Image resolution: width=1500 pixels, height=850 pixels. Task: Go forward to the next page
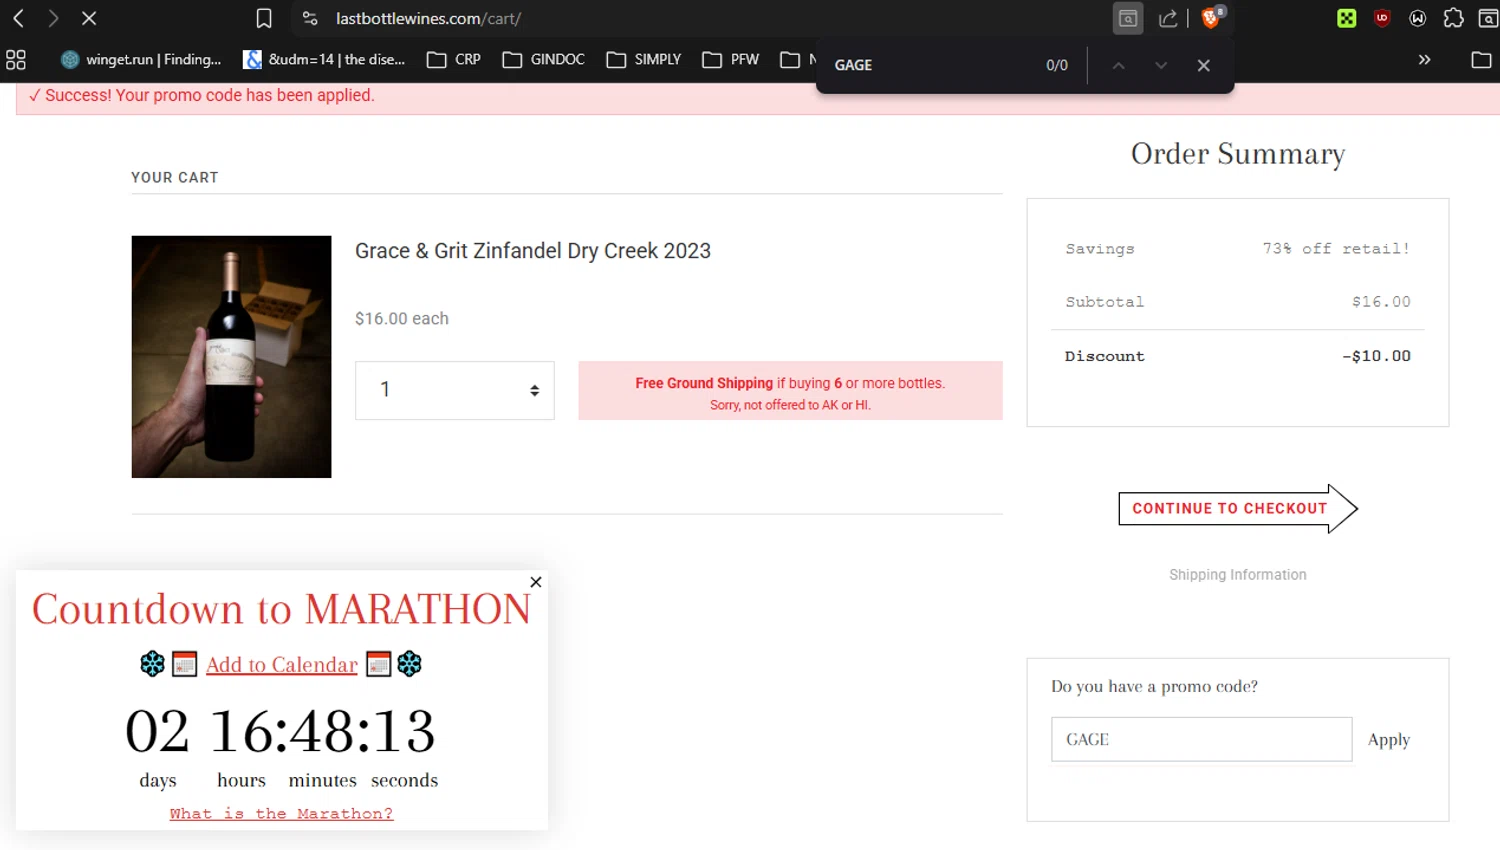point(53,18)
